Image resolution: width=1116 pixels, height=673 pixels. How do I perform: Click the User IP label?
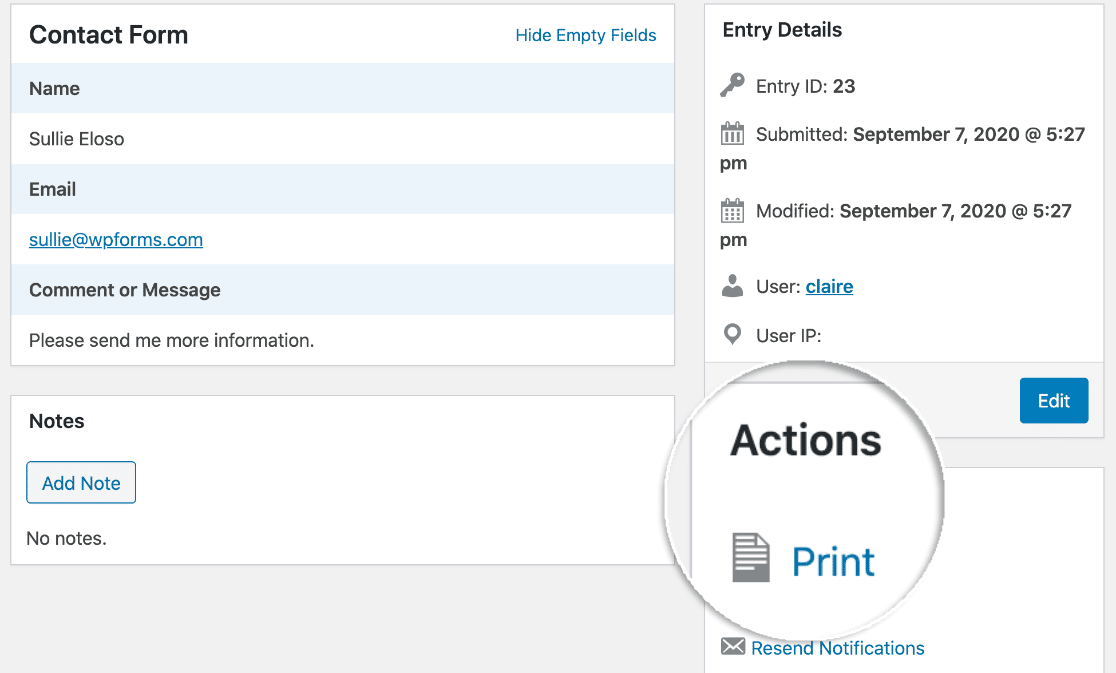pos(789,336)
